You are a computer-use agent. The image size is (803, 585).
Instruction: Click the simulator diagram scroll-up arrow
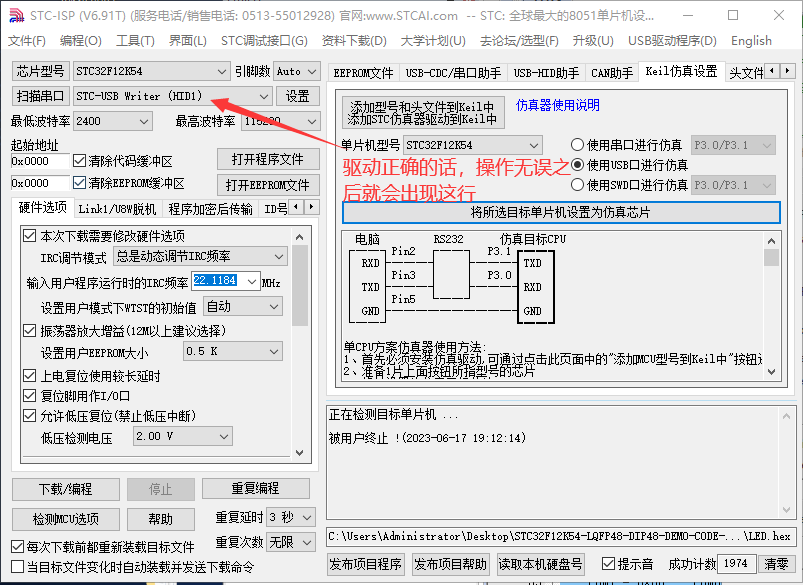[x=771, y=241]
